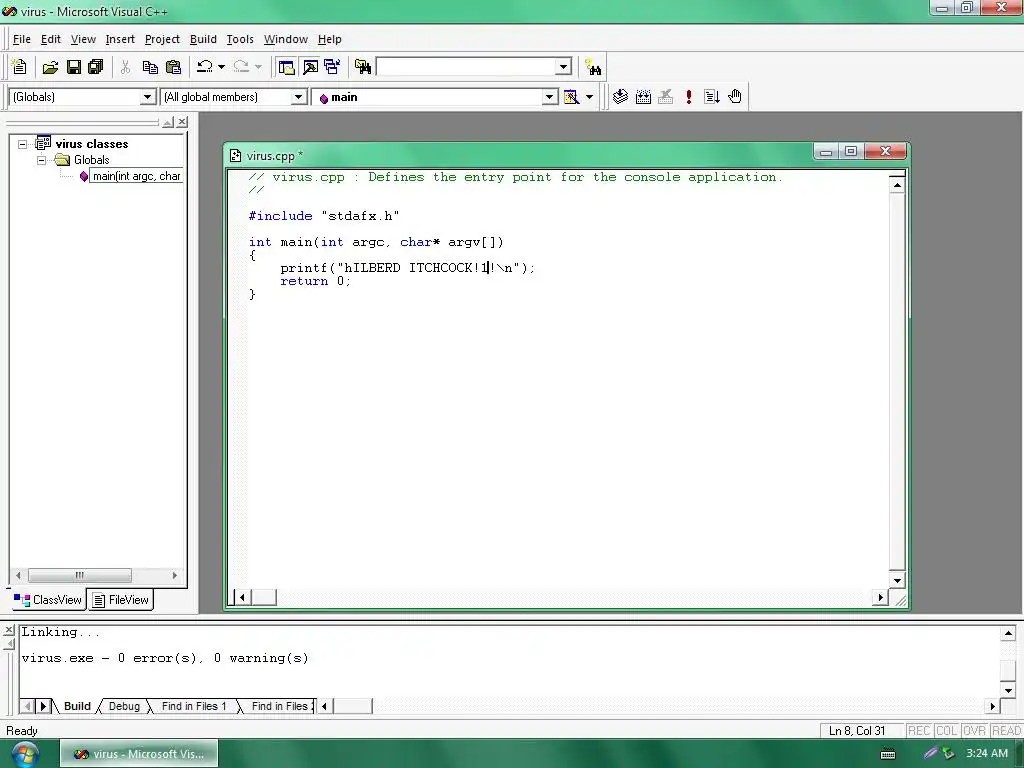This screenshot has height=768, width=1024.
Task: Open the View menu
Action: (83, 39)
